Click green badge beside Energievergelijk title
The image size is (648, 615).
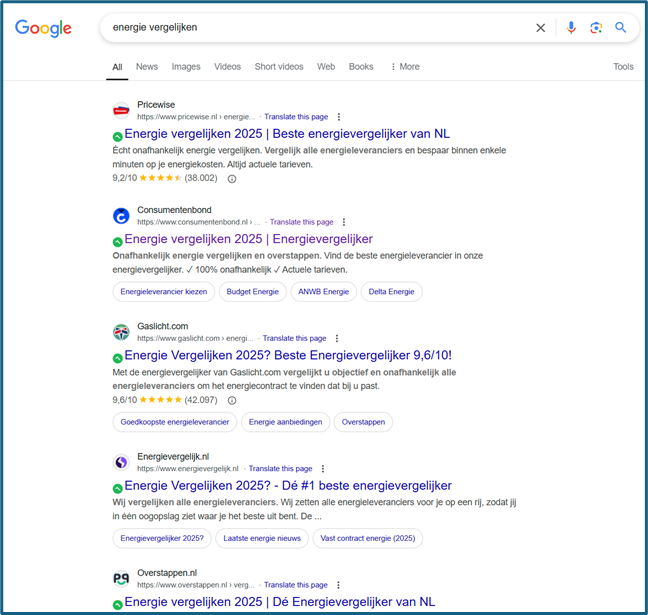point(117,489)
